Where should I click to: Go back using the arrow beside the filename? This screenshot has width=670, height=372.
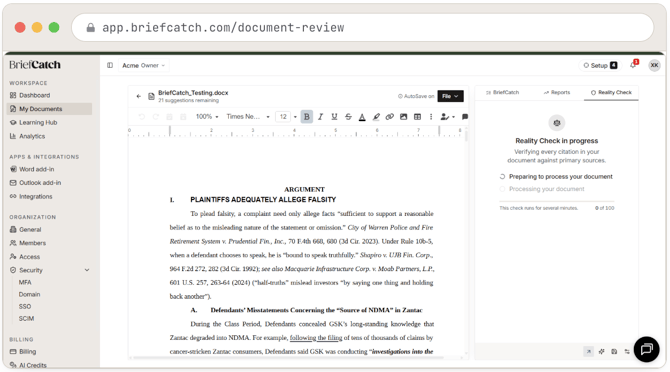[x=138, y=96]
